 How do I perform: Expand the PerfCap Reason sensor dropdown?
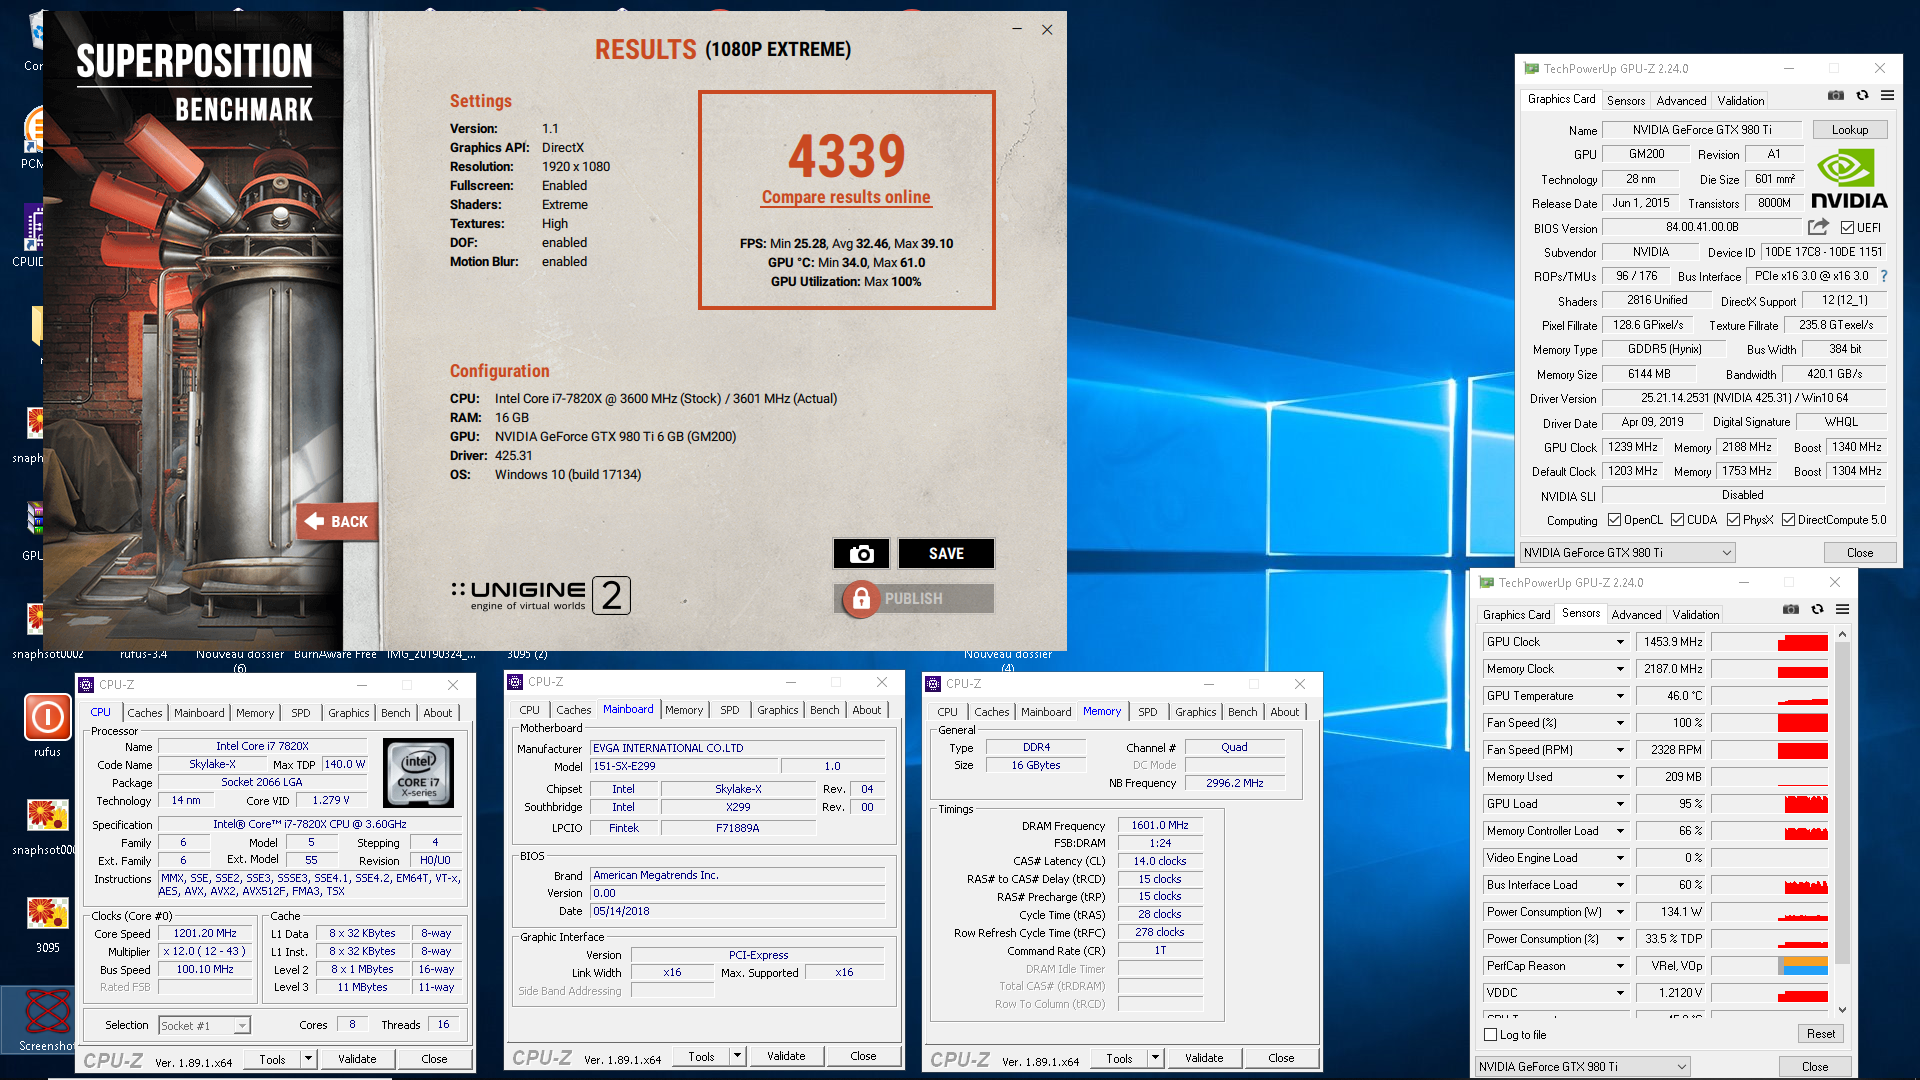tap(1620, 966)
